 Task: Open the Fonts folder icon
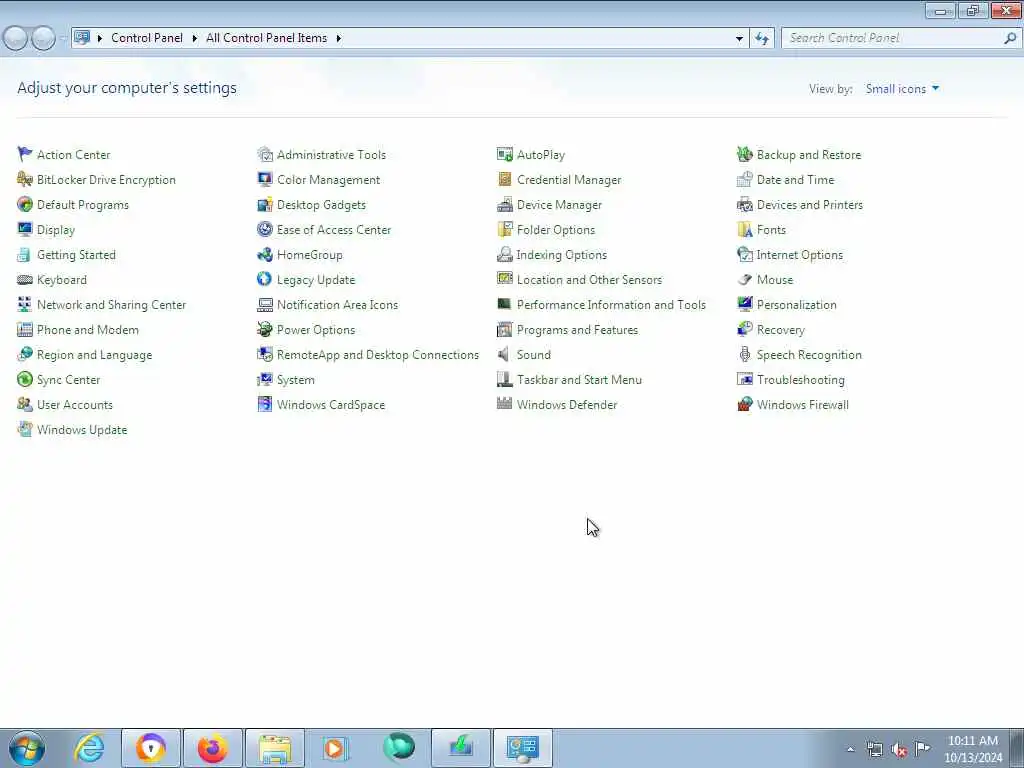pos(744,229)
